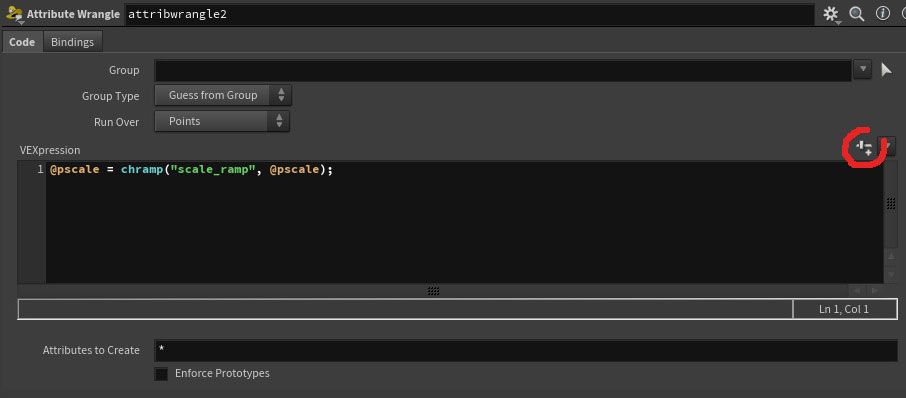Open the Run Over Points dropdown
The image size is (906, 398).
222,121
